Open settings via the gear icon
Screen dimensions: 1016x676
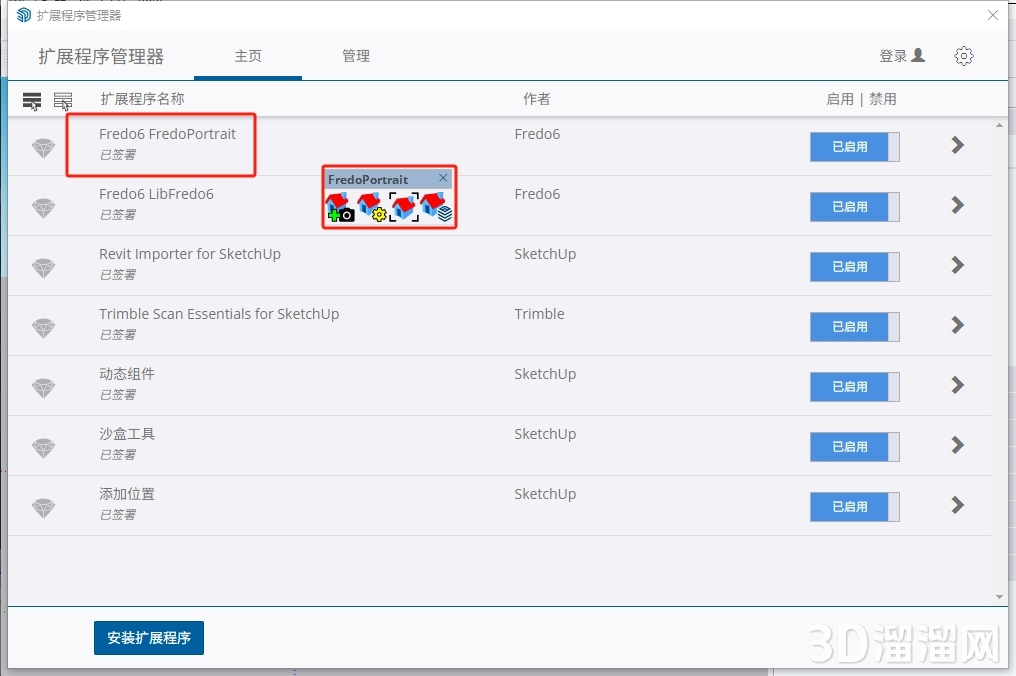[963, 56]
